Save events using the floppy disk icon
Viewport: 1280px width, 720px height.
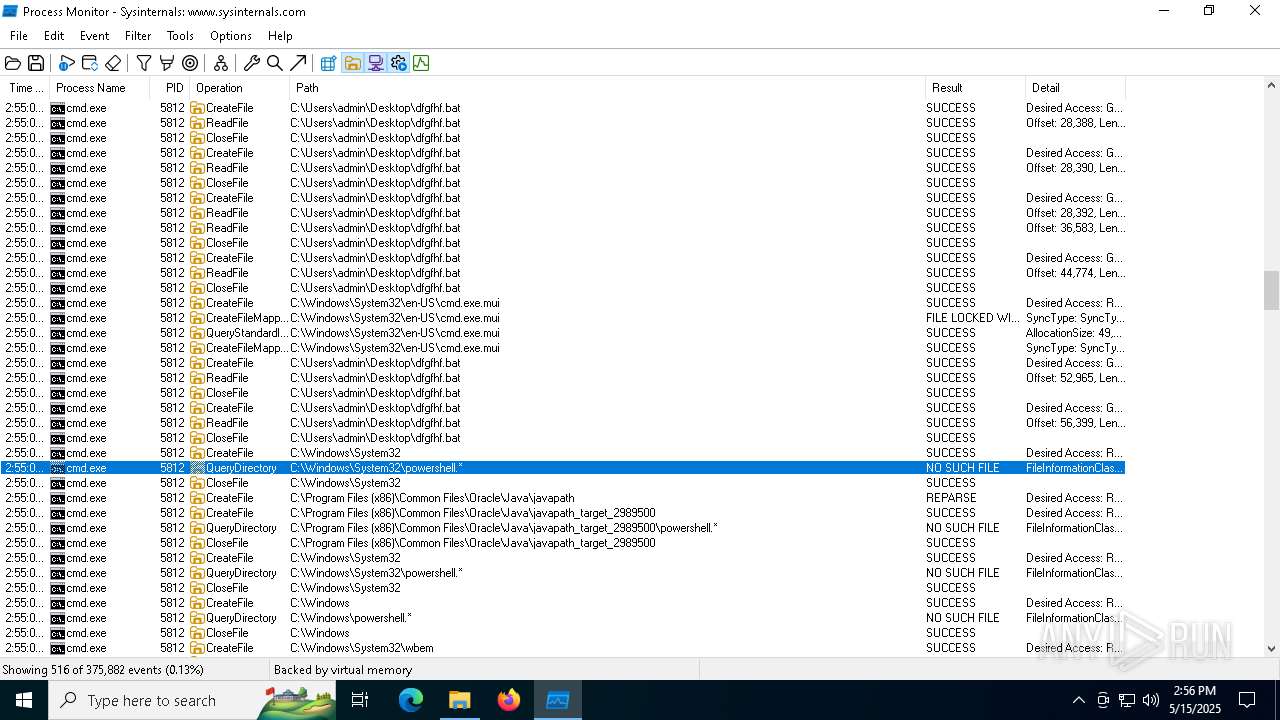click(36, 63)
